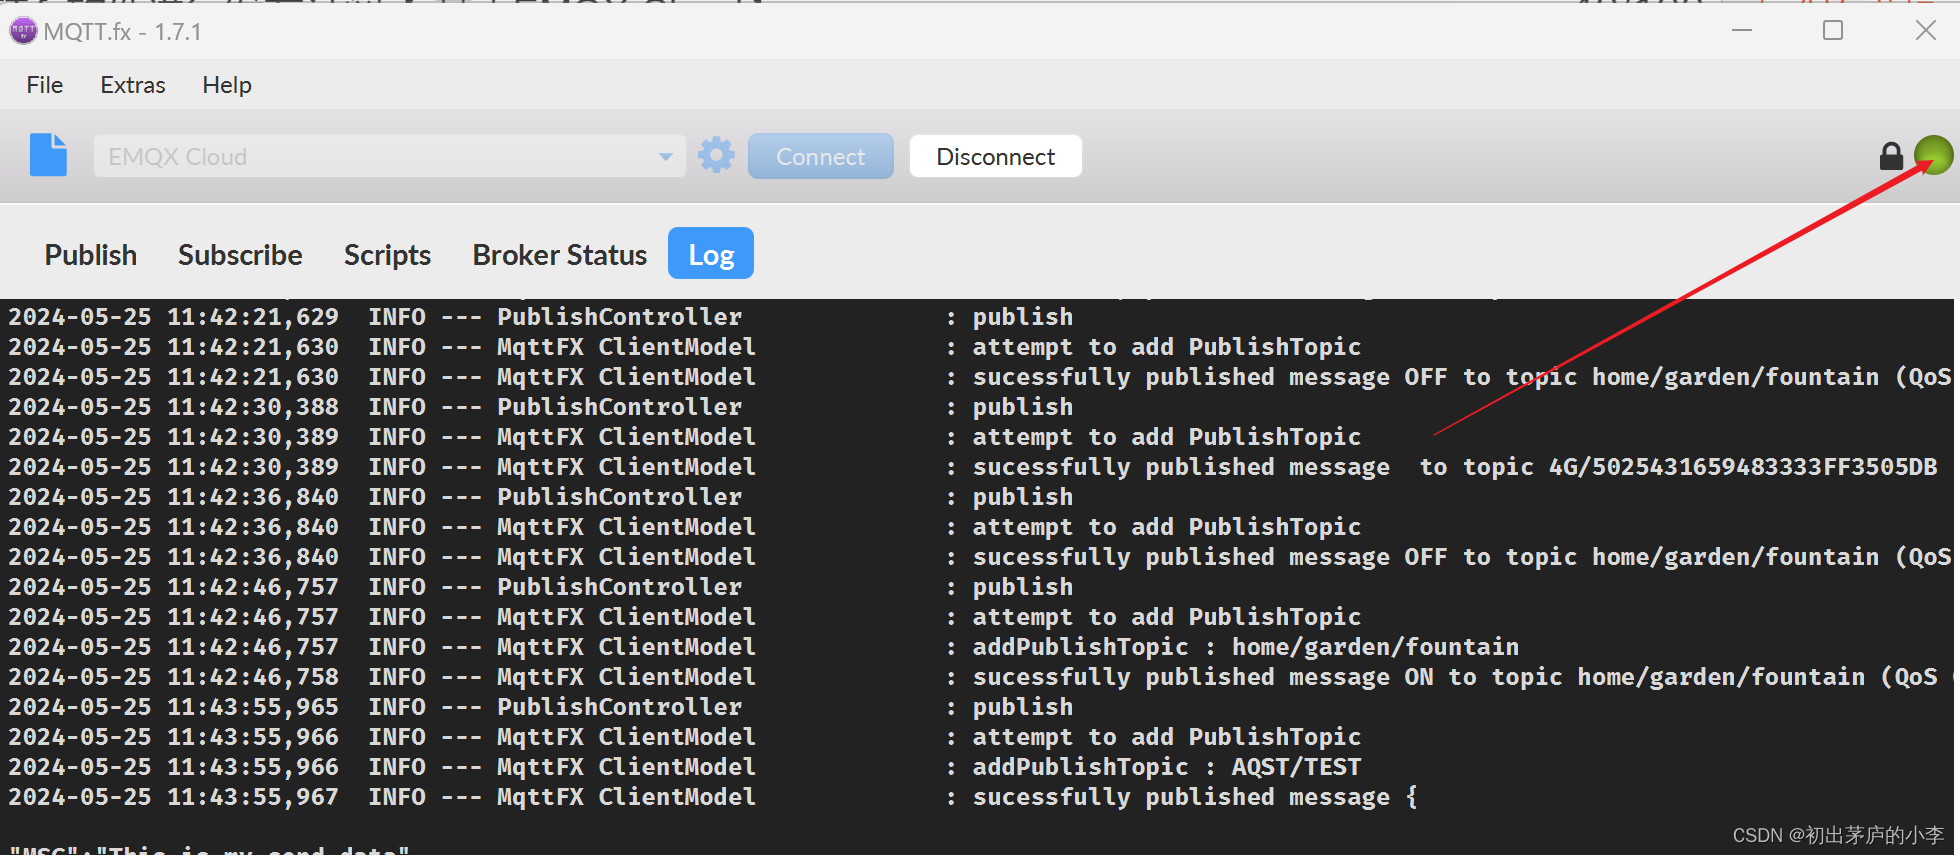Click the new connection profile file icon
Screen dimensions: 1960x855
(x=48, y=155)
